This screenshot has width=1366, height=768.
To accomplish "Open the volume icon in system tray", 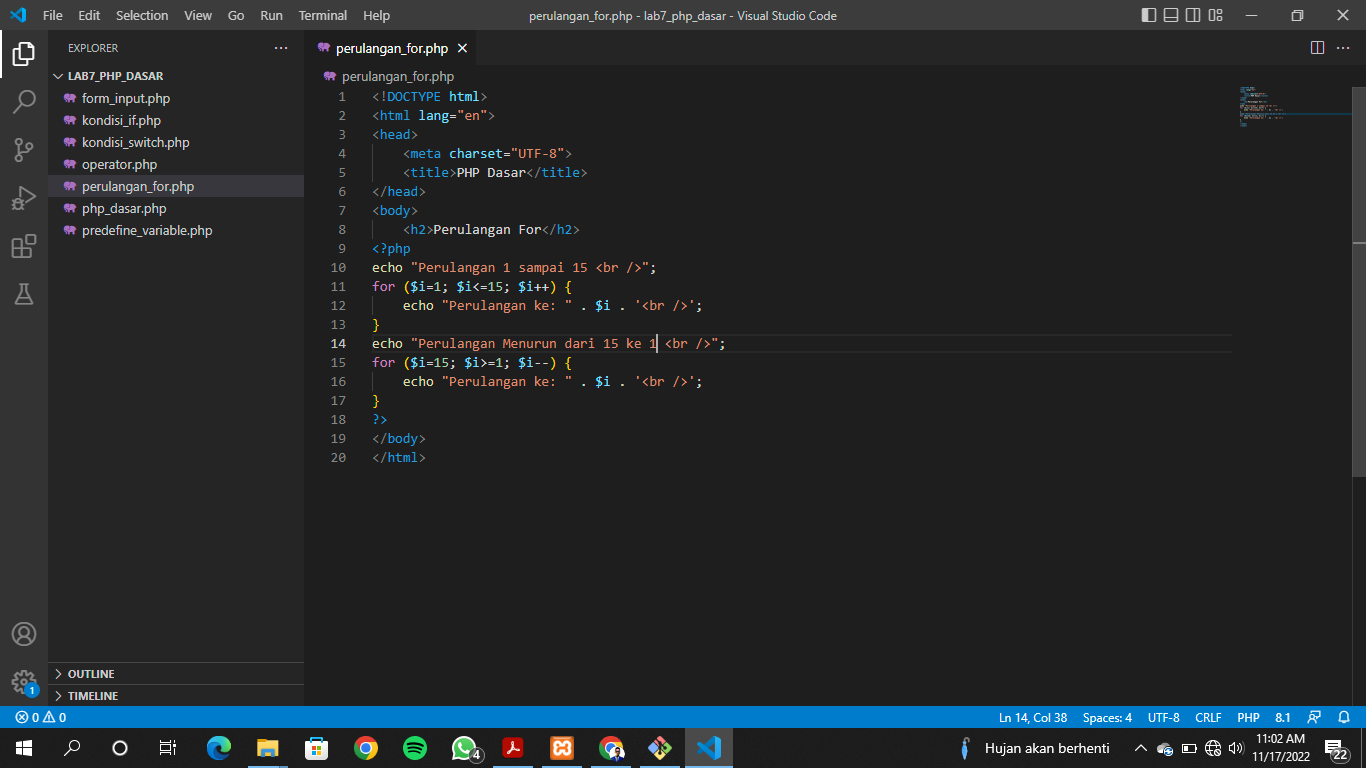I will pyautogui.click(x=1236, y=747).
